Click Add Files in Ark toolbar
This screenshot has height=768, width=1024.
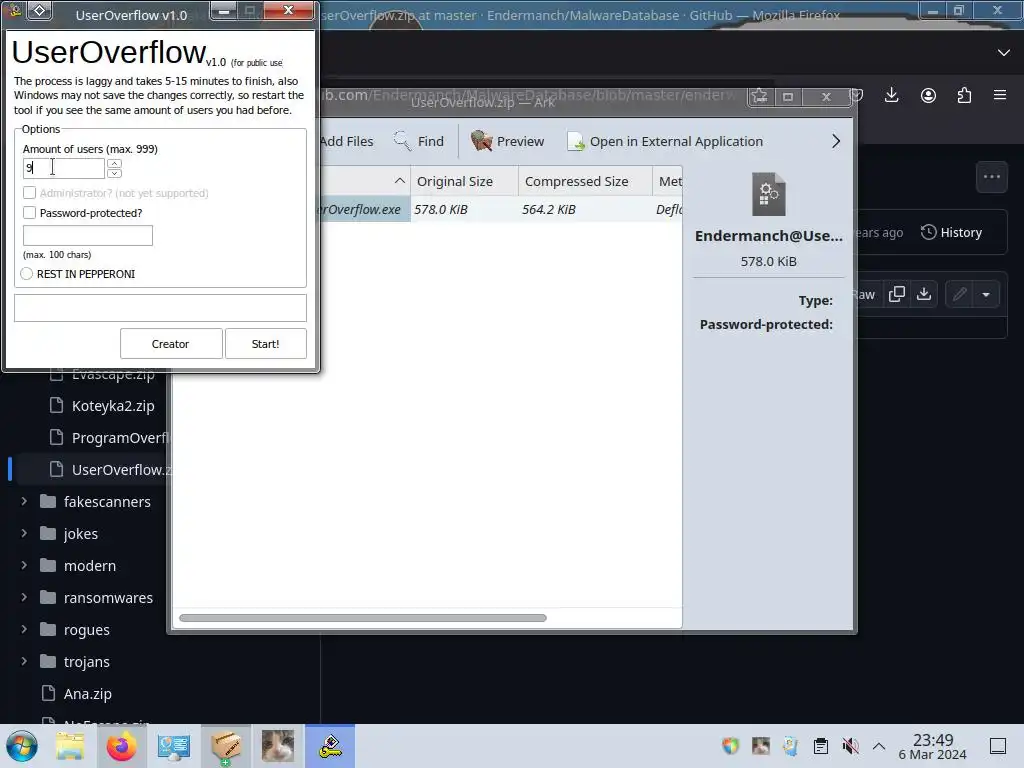coord(347,141)
